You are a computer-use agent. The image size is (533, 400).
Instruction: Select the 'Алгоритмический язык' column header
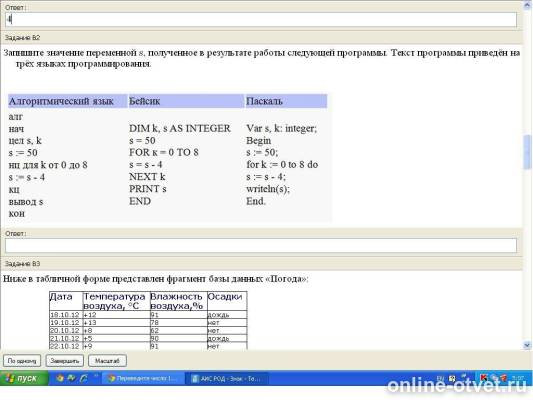click(68, 101)
